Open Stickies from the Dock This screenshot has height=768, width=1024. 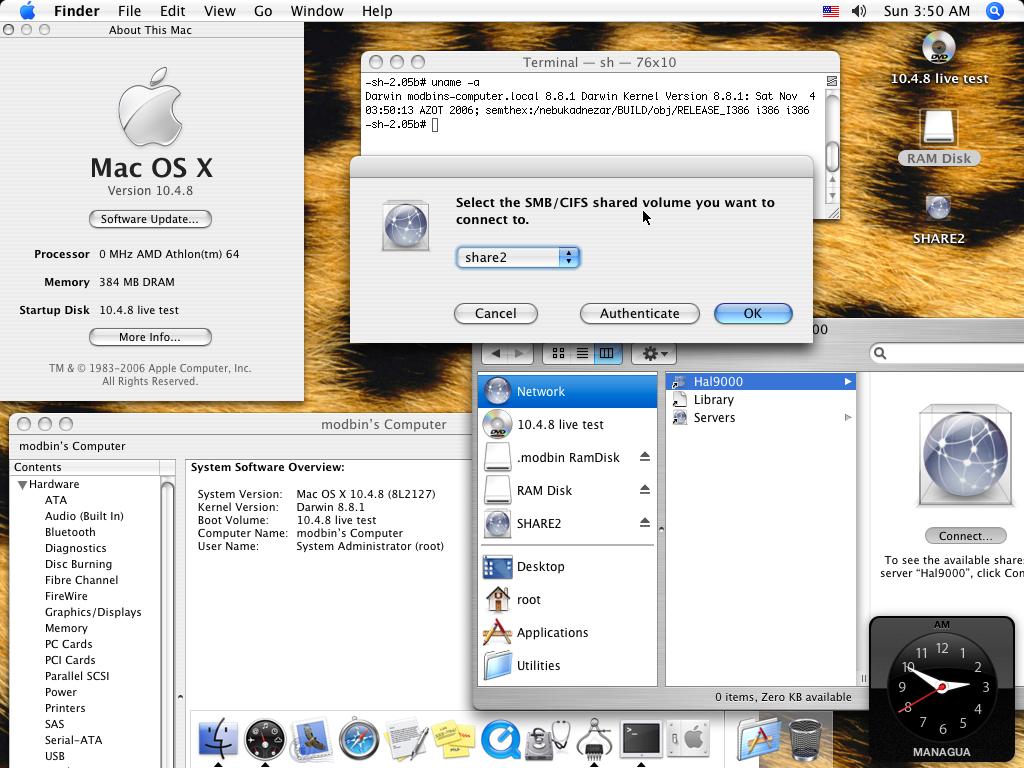453,739
